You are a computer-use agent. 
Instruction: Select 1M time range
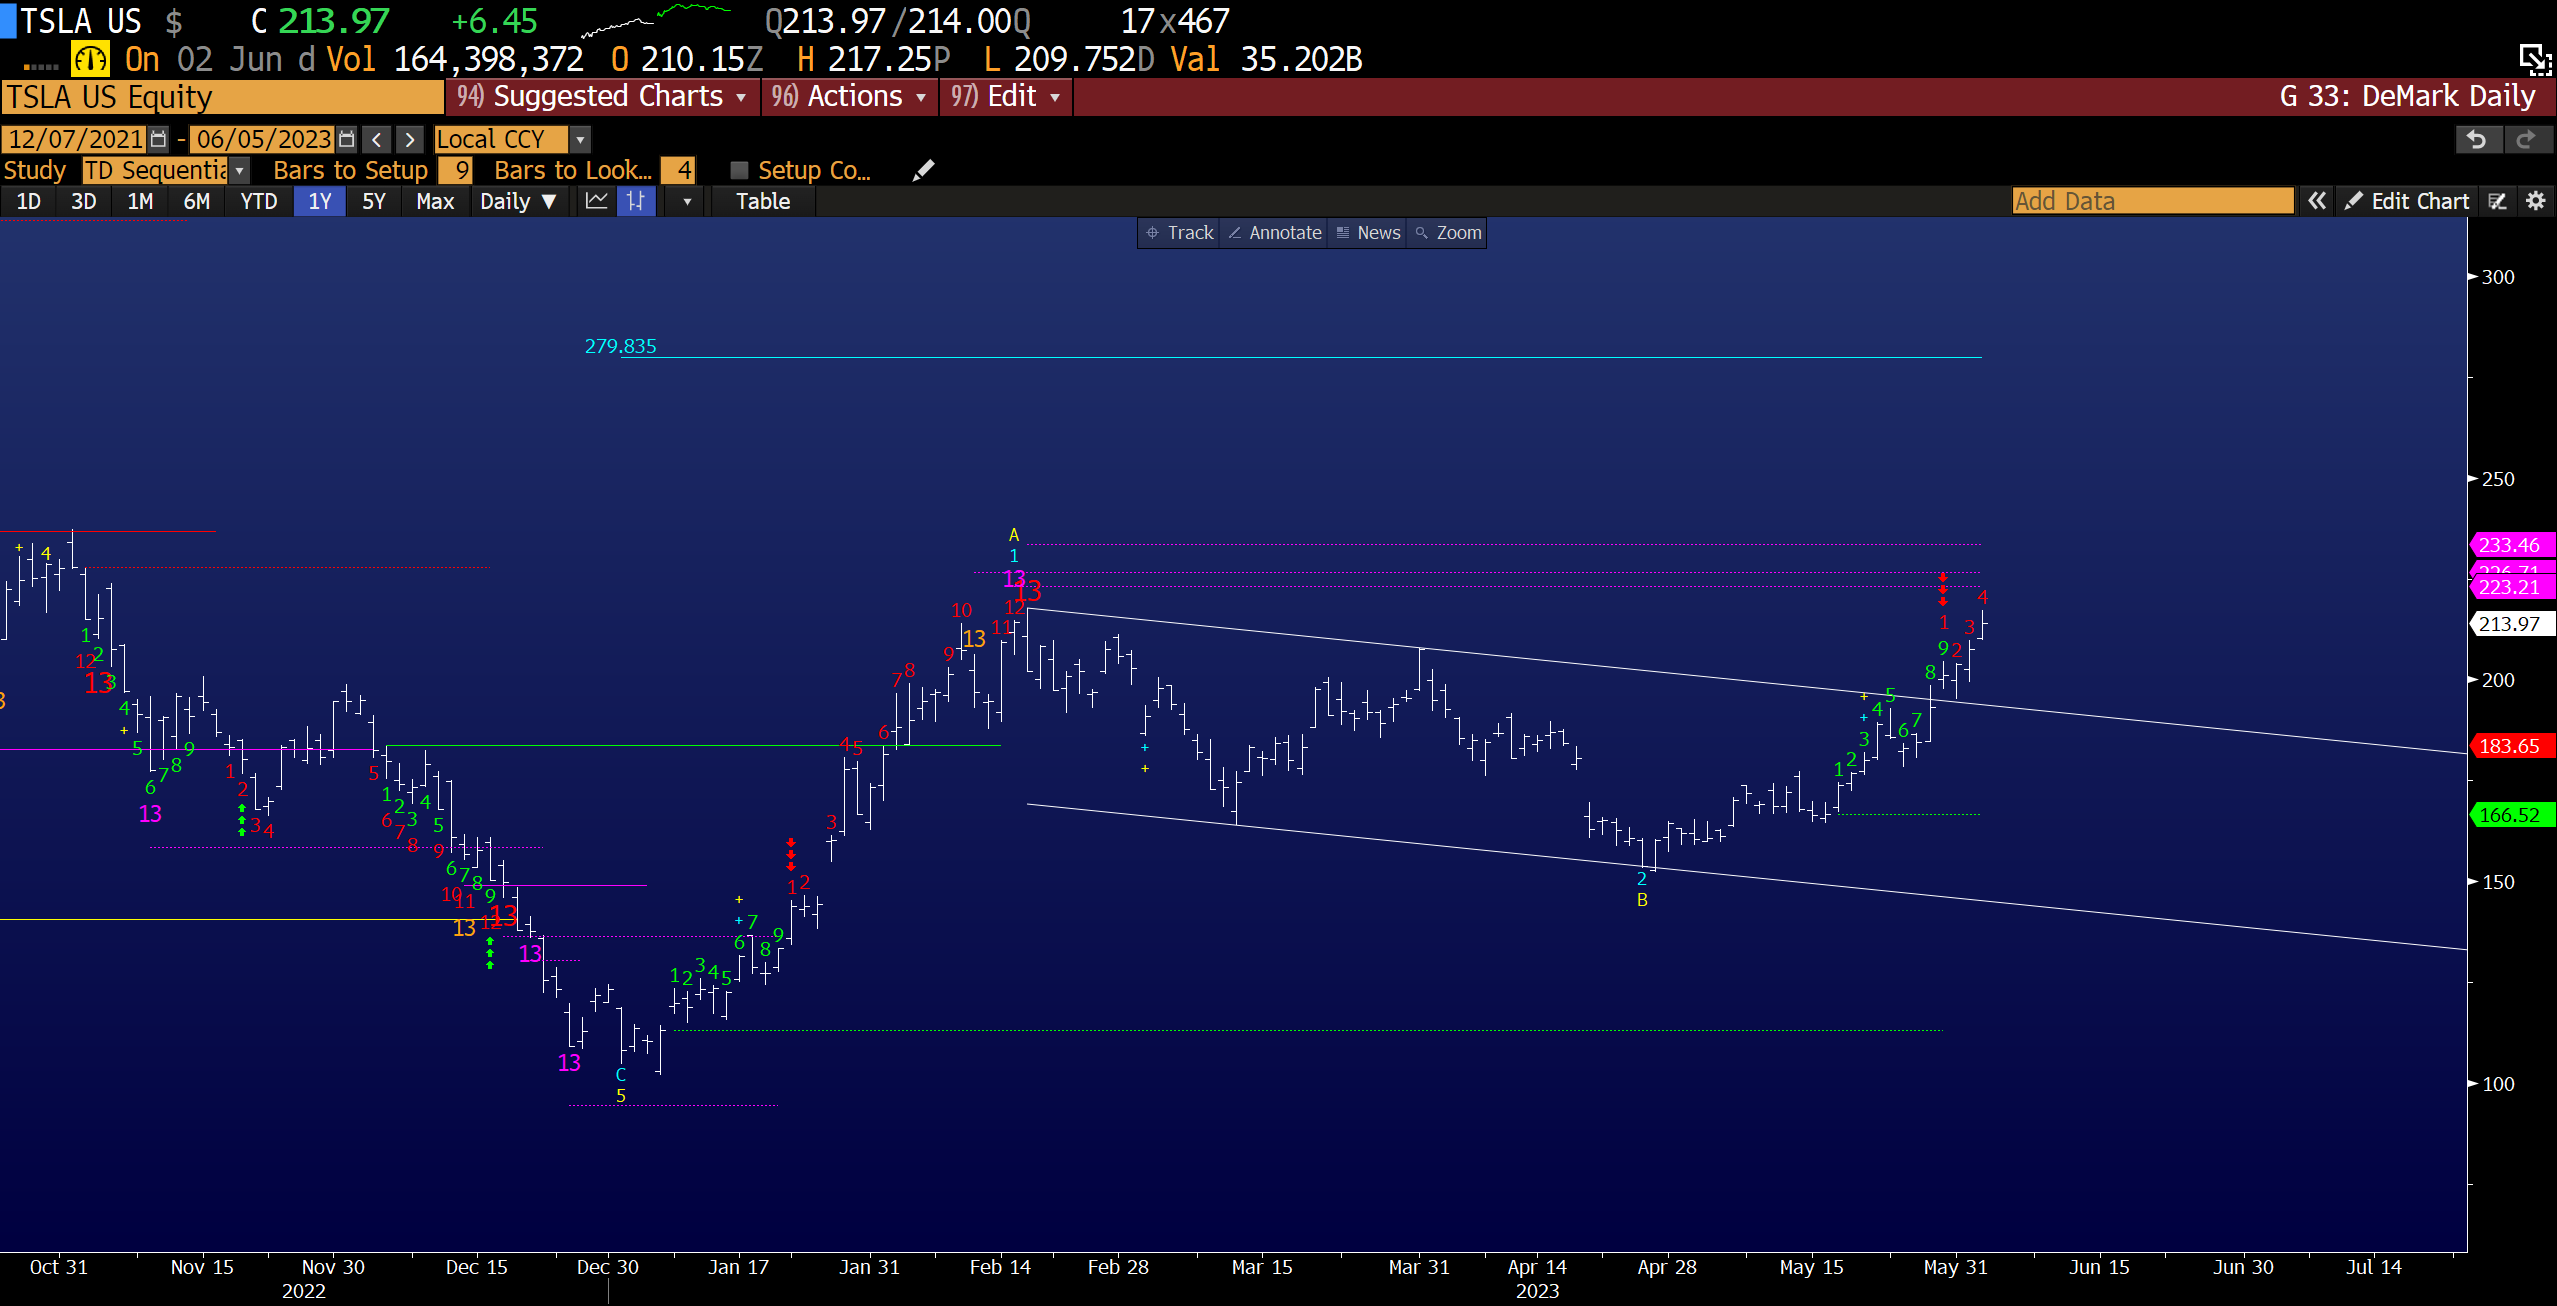140,201
